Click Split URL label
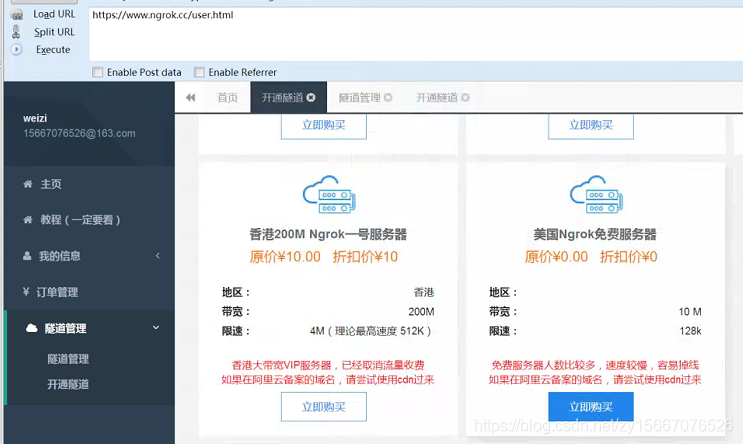 pos(54,32)
